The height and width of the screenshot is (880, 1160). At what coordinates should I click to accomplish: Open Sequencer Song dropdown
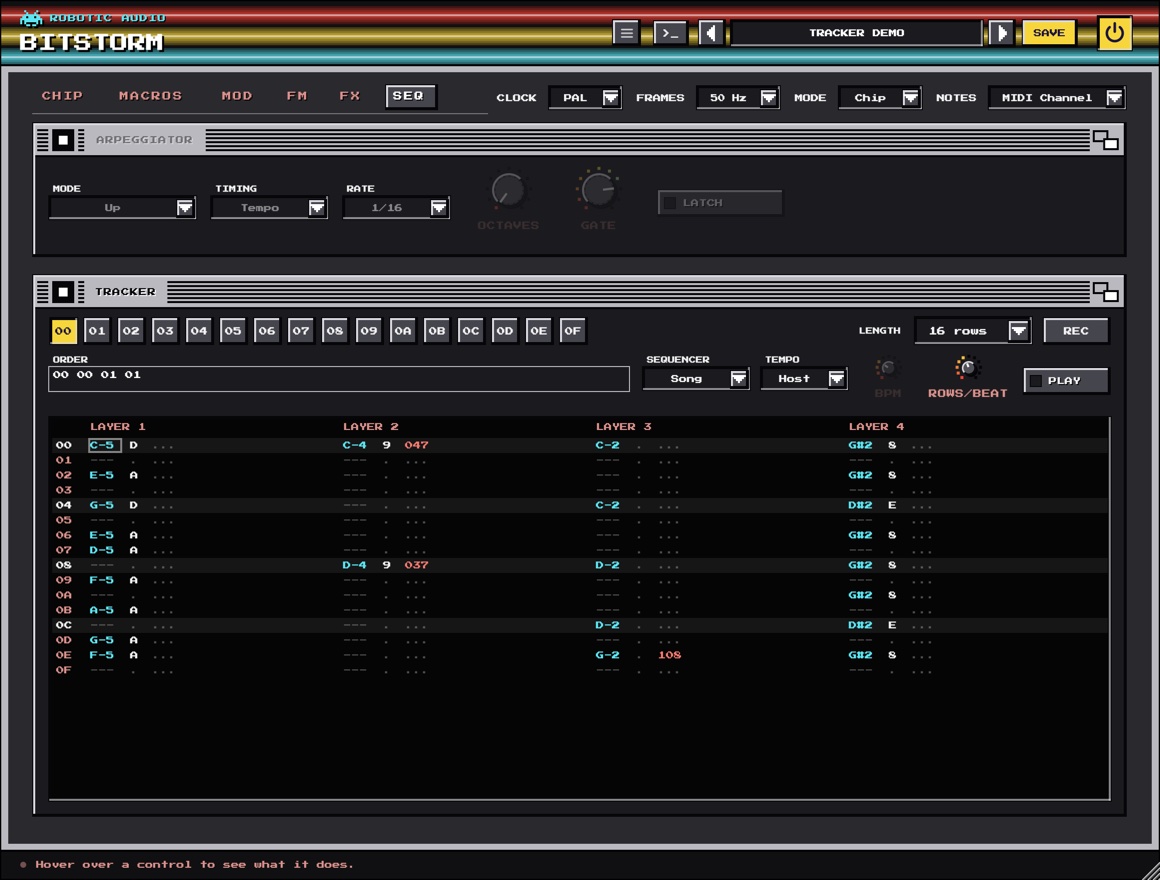tap(696, 379)
